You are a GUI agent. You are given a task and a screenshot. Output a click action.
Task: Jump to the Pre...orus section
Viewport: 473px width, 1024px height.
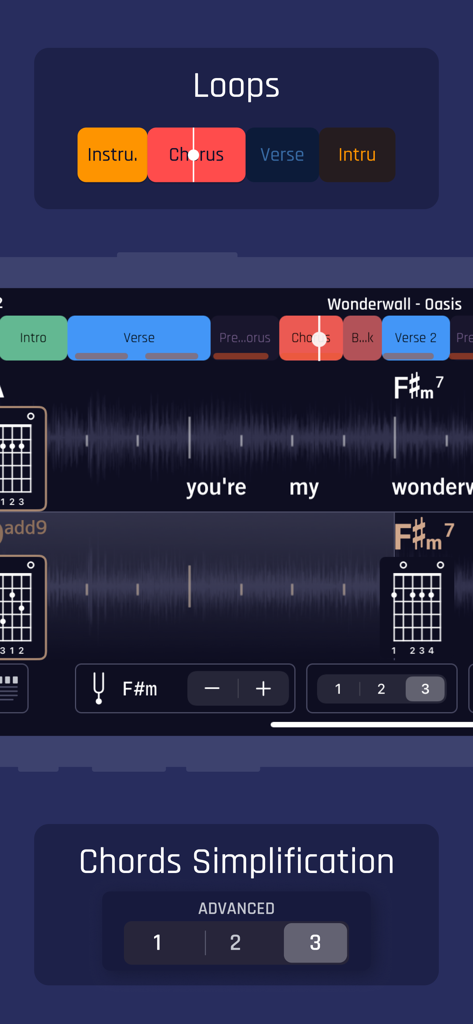click(245, 338)
